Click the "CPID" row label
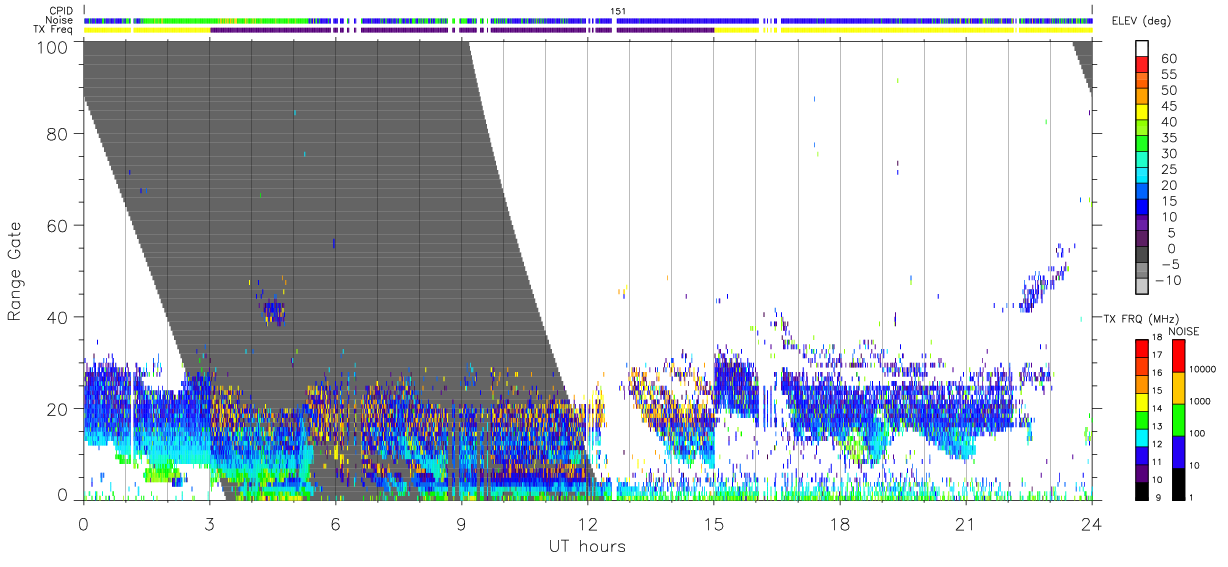Image resolution: width=1228 pixels, height=567 pixels. click(x=61, y=11)
